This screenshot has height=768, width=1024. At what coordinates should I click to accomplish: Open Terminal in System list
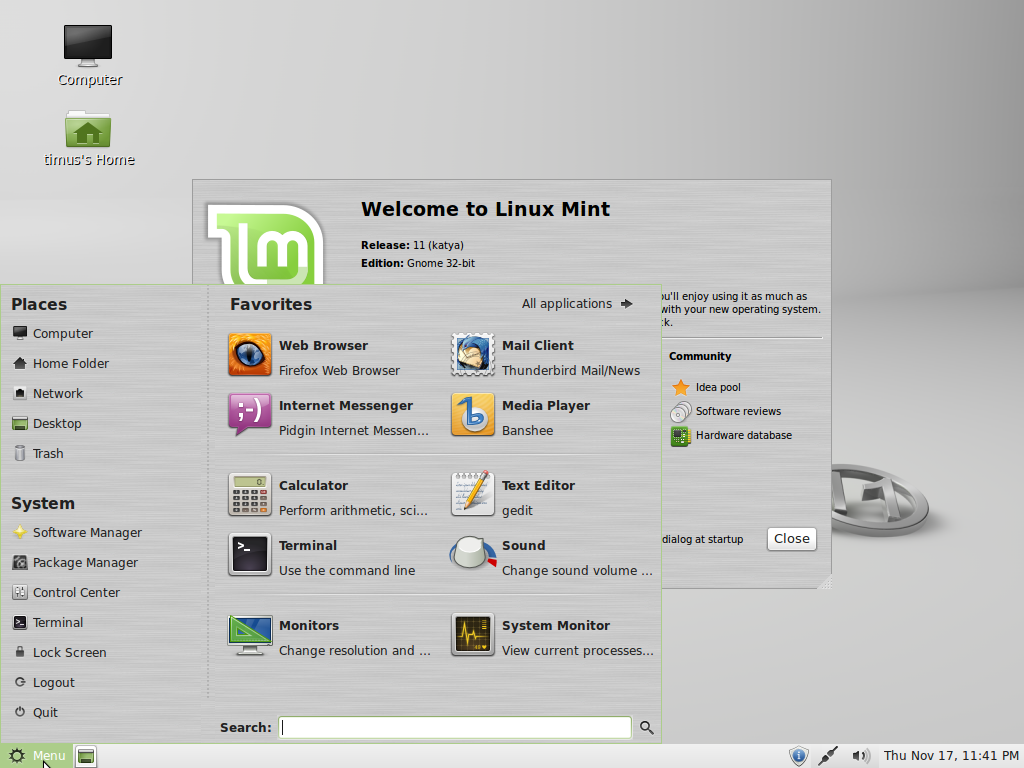tap(48, 622)
